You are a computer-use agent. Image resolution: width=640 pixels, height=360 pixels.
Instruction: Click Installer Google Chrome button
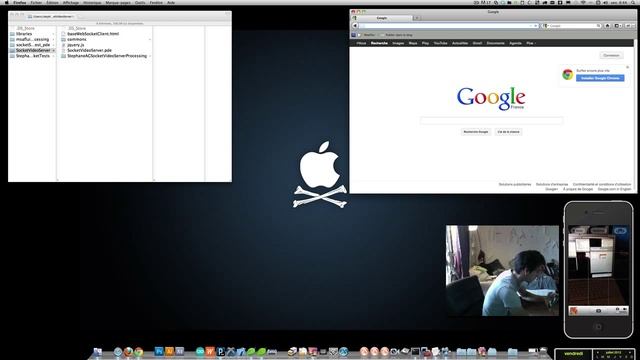click(x=600, y=78)
